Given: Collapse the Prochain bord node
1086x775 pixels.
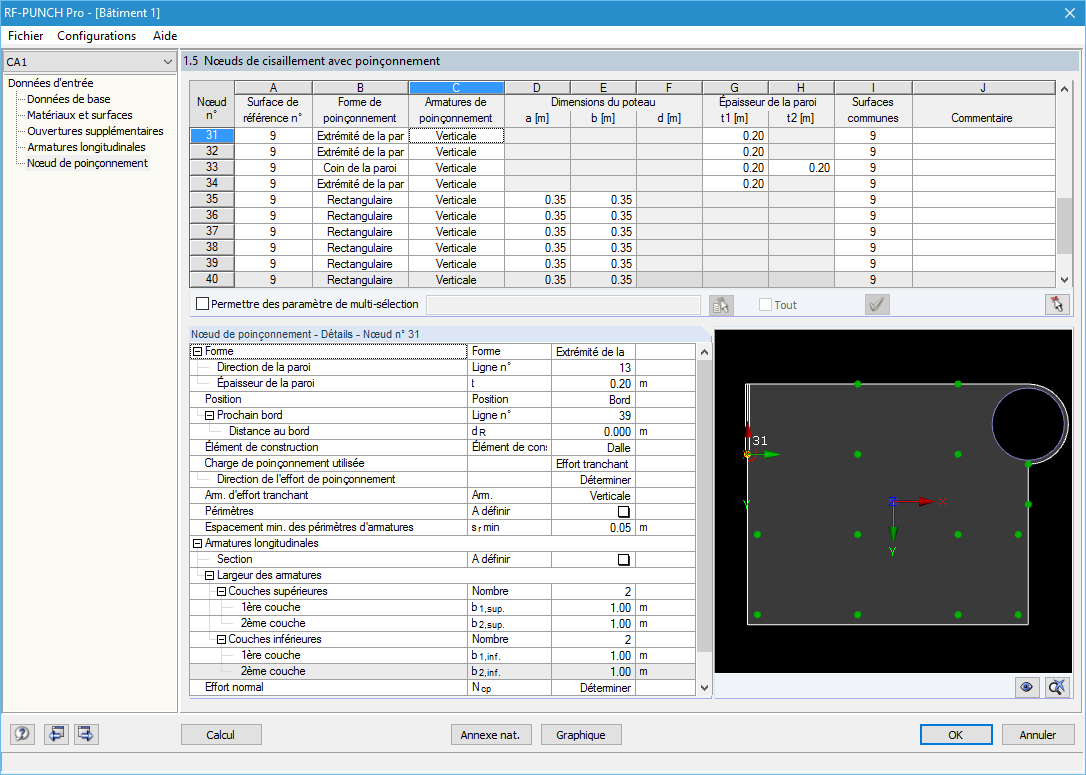Looking at the screenshot, I should (x=209, y=416).
